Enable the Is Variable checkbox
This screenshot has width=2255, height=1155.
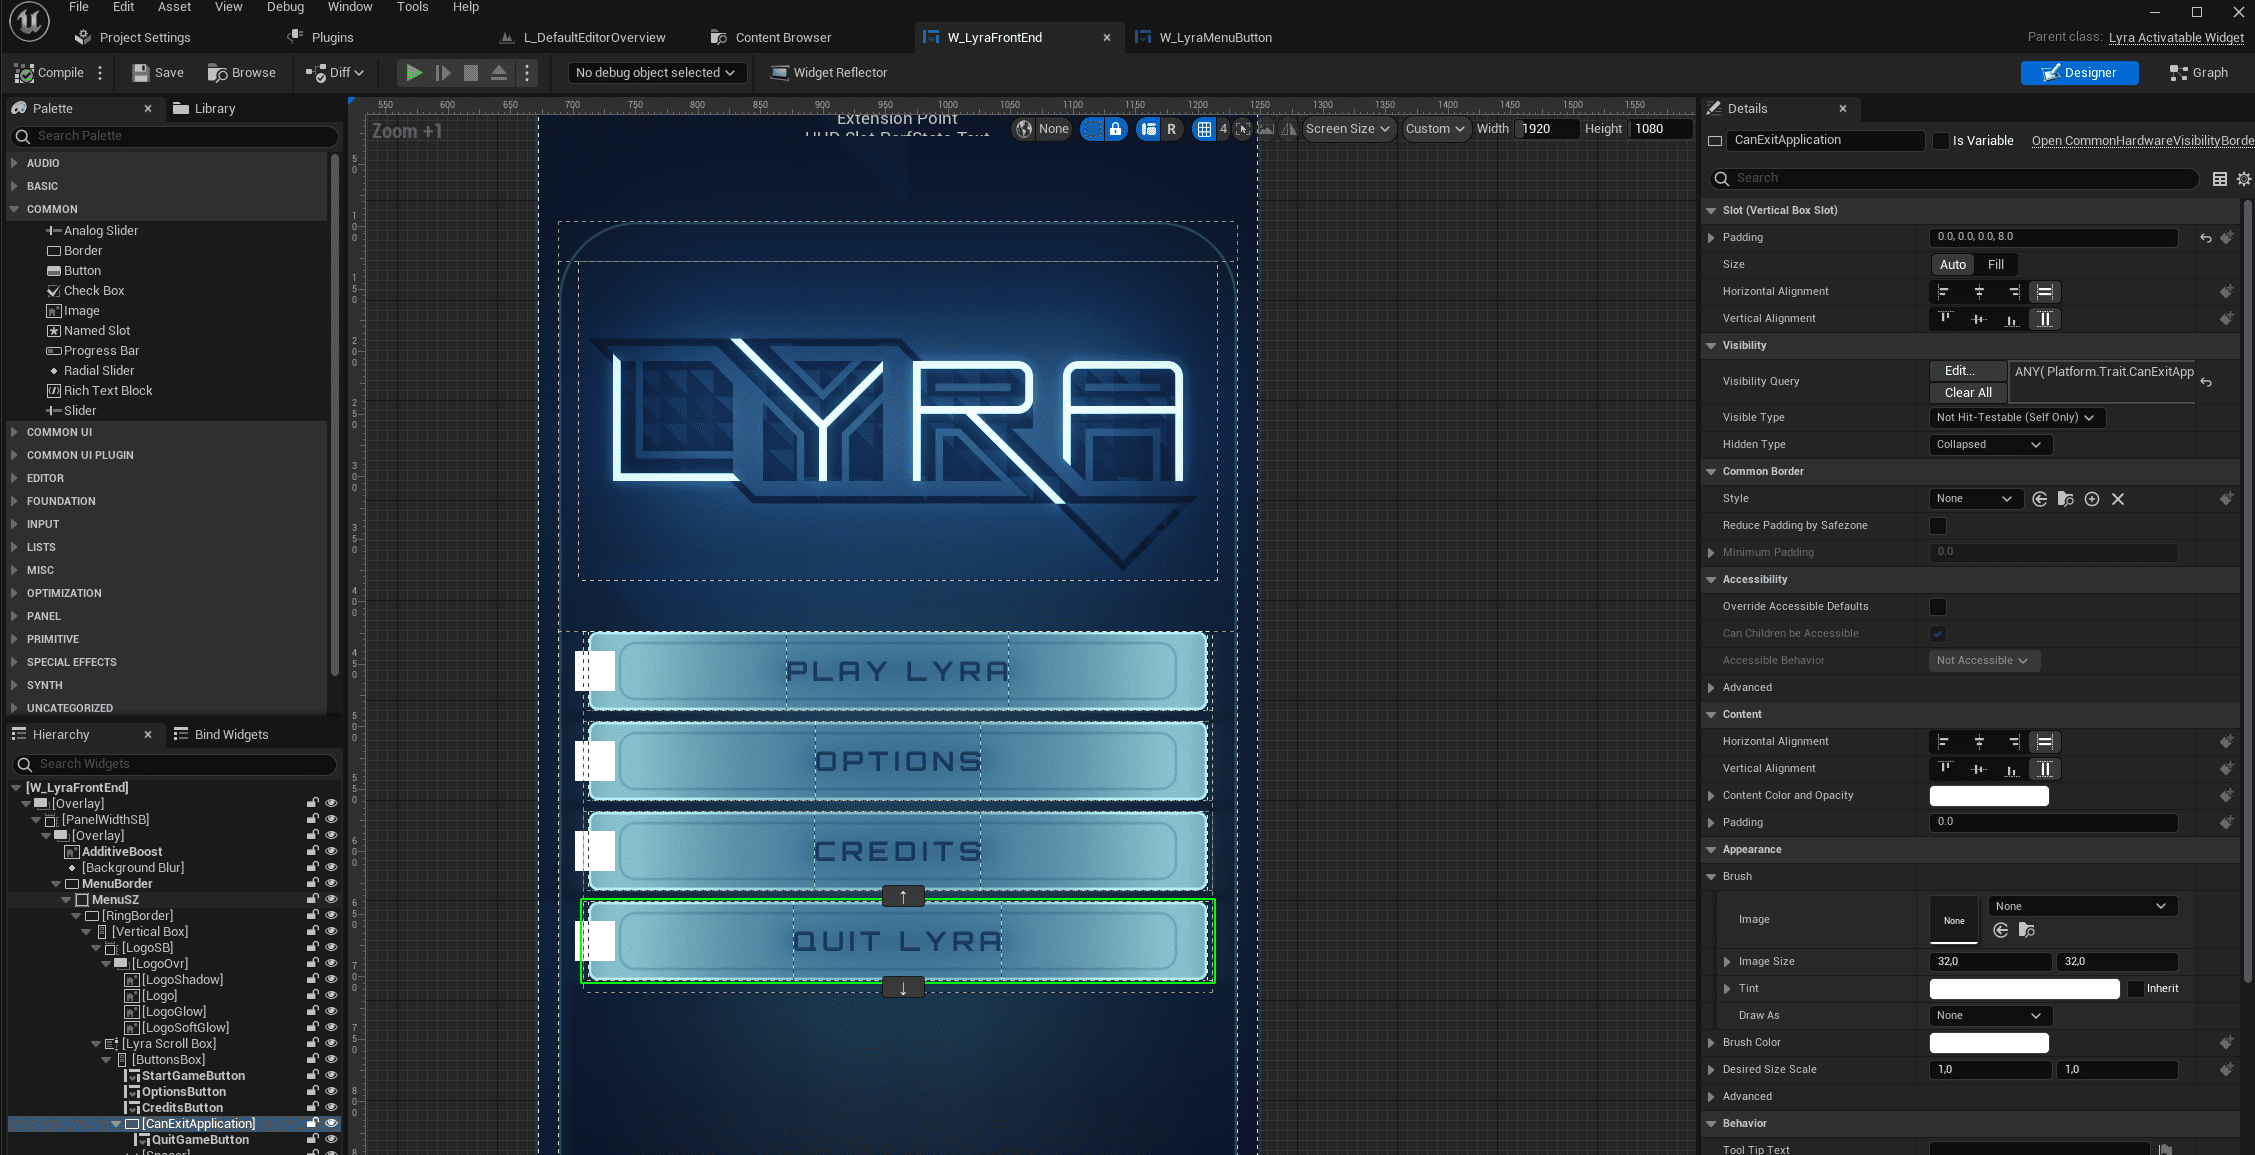[1941, 141]
